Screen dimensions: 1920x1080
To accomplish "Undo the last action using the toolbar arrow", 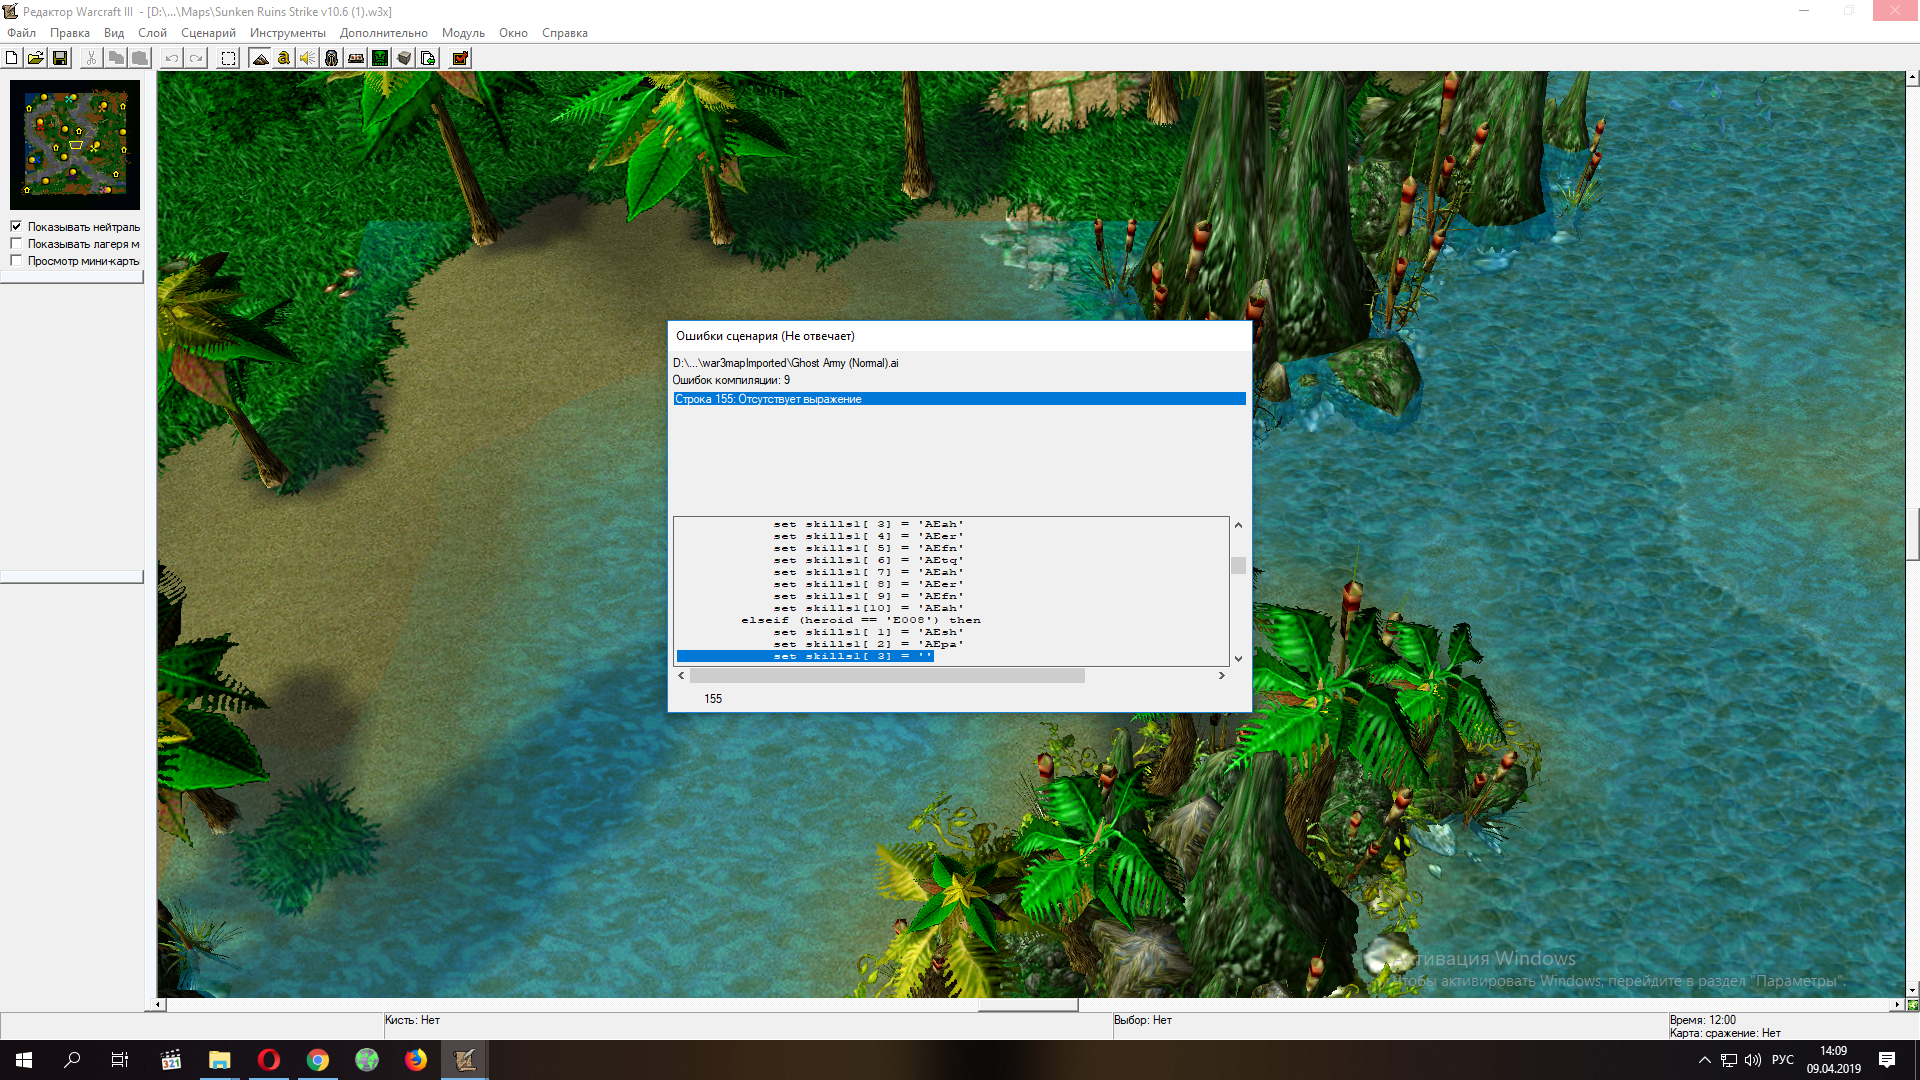I will click(172, 58).
